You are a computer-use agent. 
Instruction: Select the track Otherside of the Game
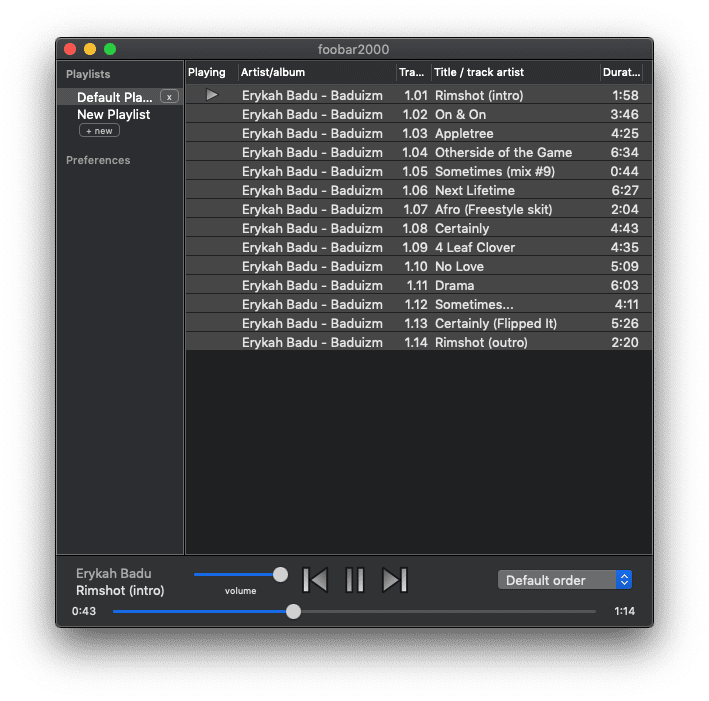tap(419, 152)
